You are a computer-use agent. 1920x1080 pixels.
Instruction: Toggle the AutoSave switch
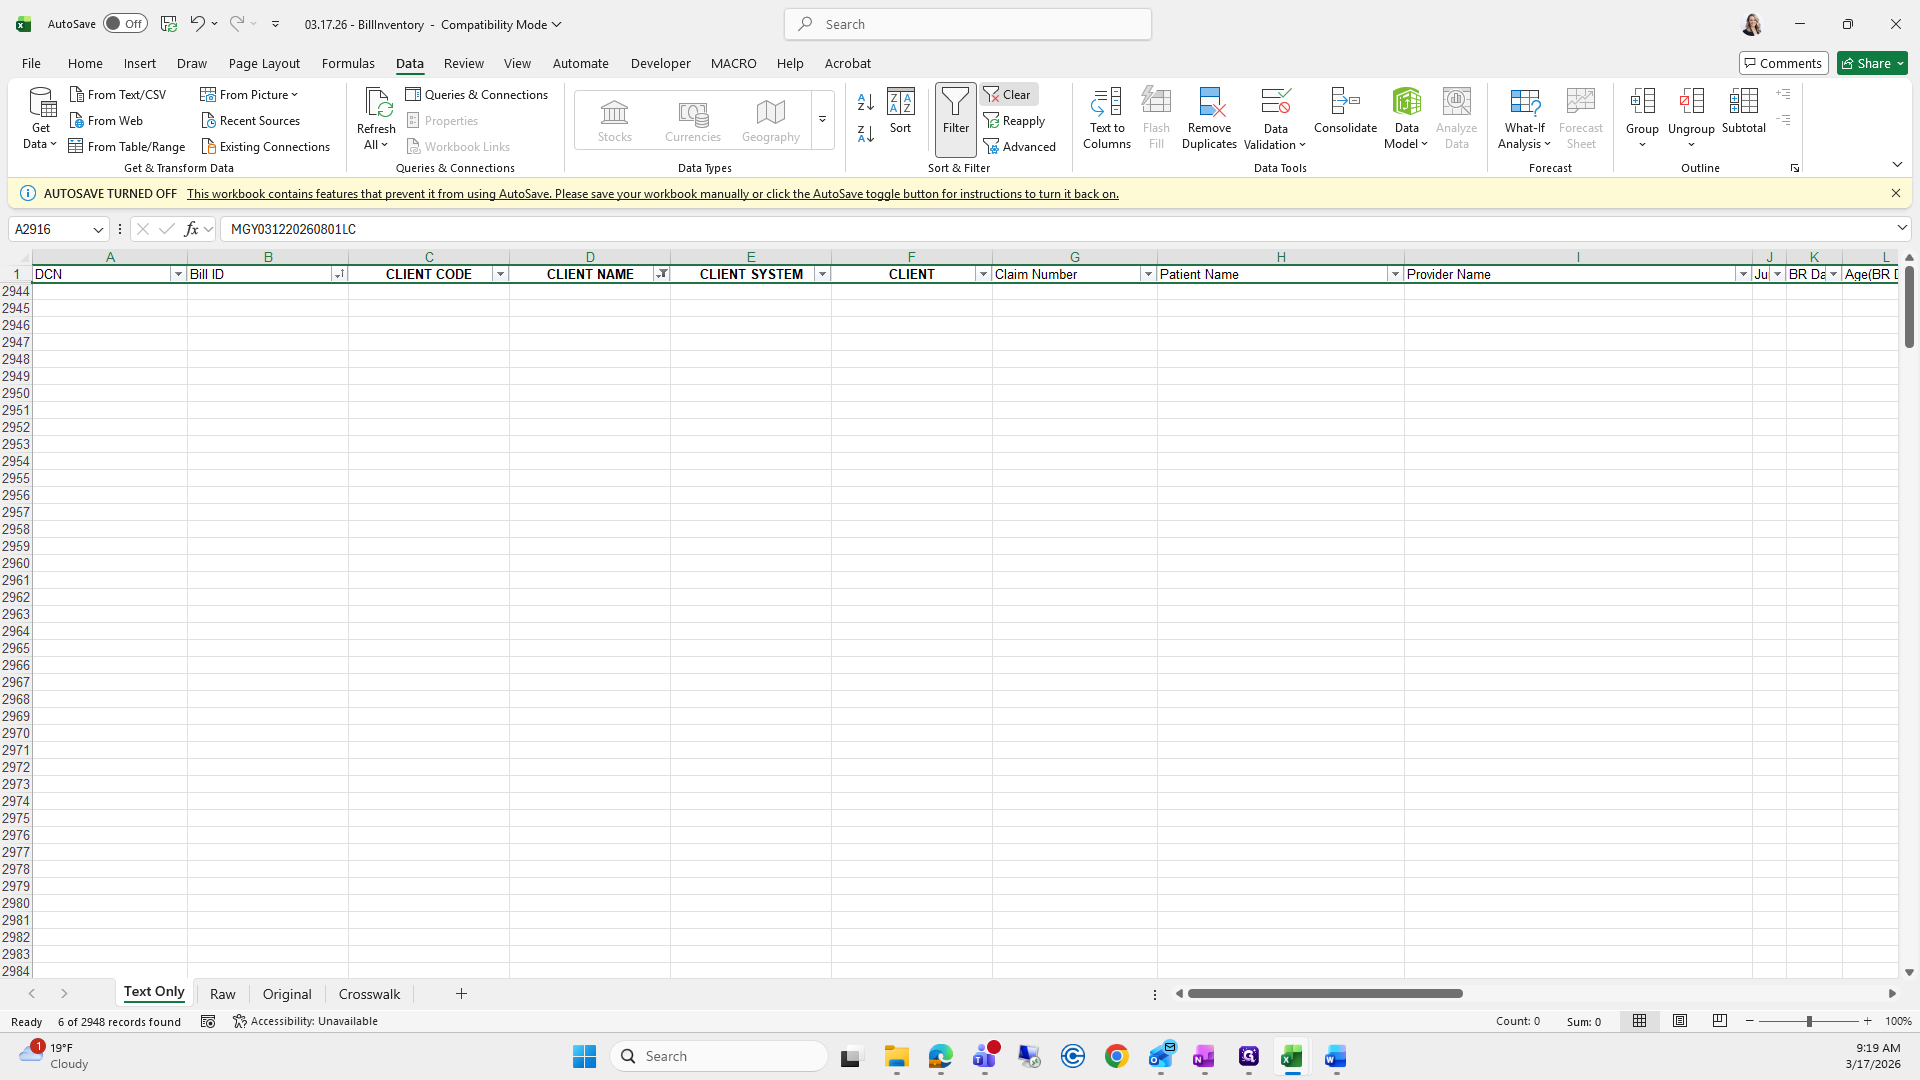coord(125,24)
